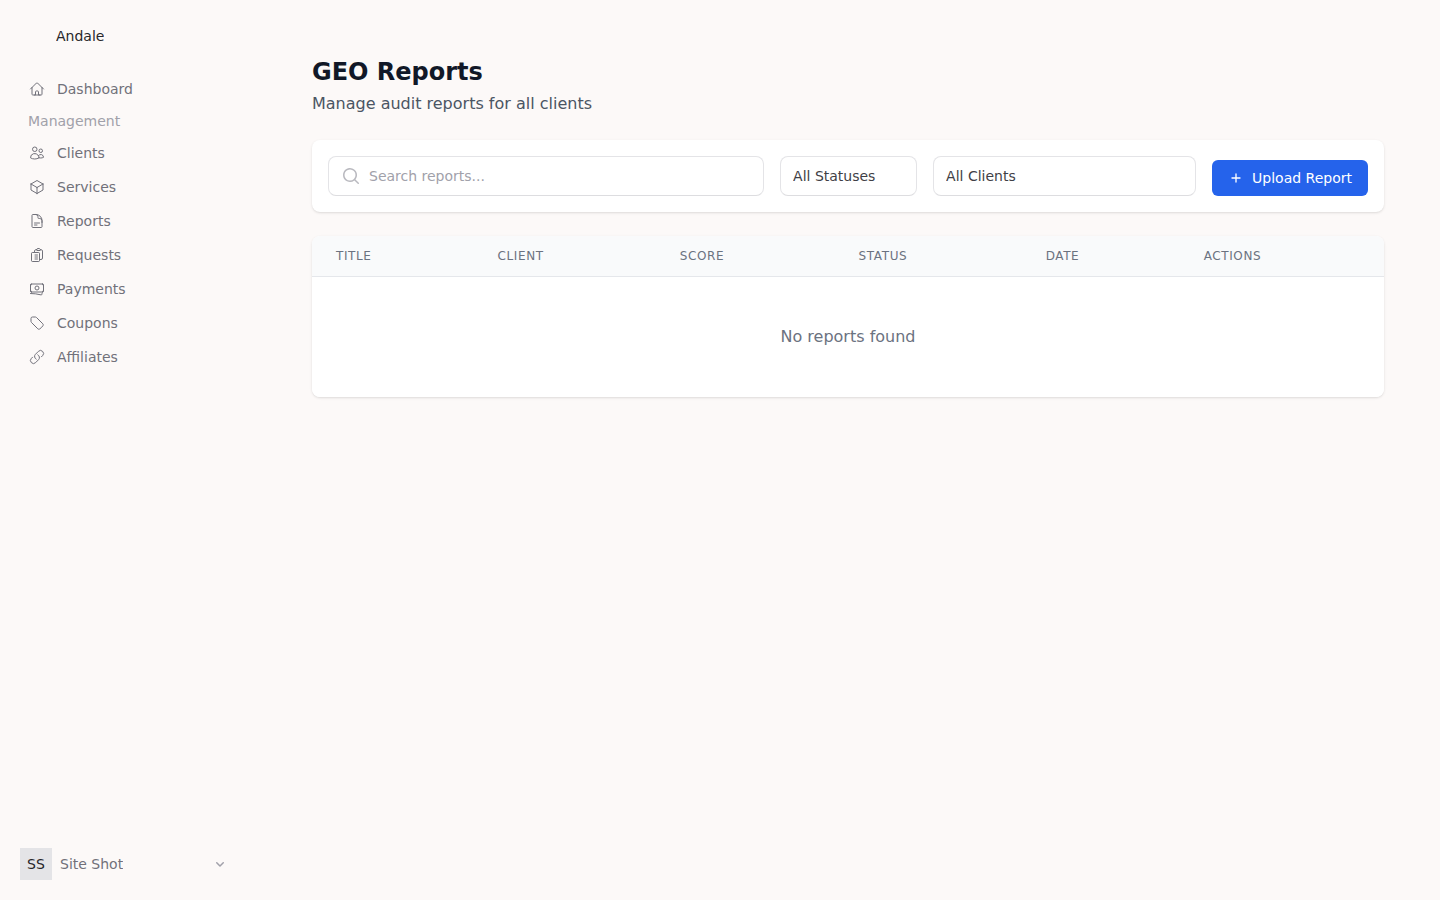Click the magnifier icon in search box

pos(351,176)
